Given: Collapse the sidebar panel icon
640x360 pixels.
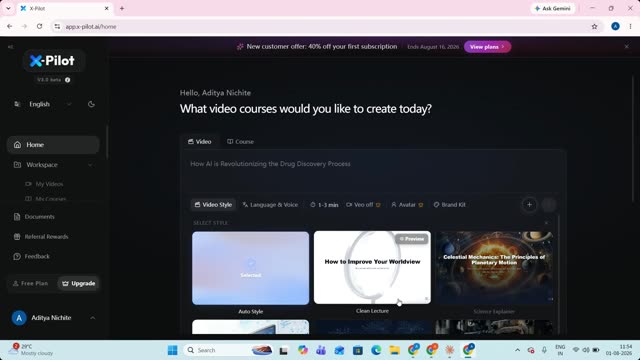Looking at the screenshot, I should (x=11, y=47).
